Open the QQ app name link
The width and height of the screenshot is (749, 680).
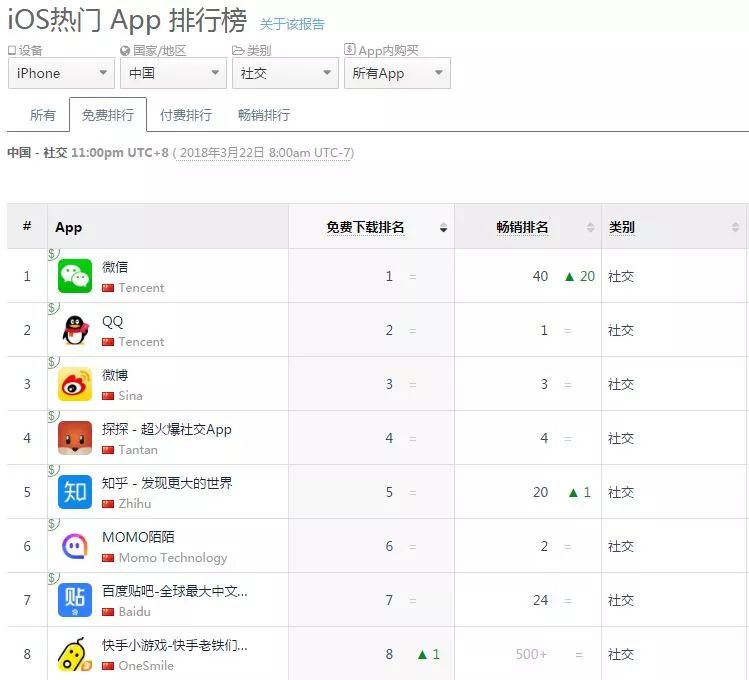113,321
